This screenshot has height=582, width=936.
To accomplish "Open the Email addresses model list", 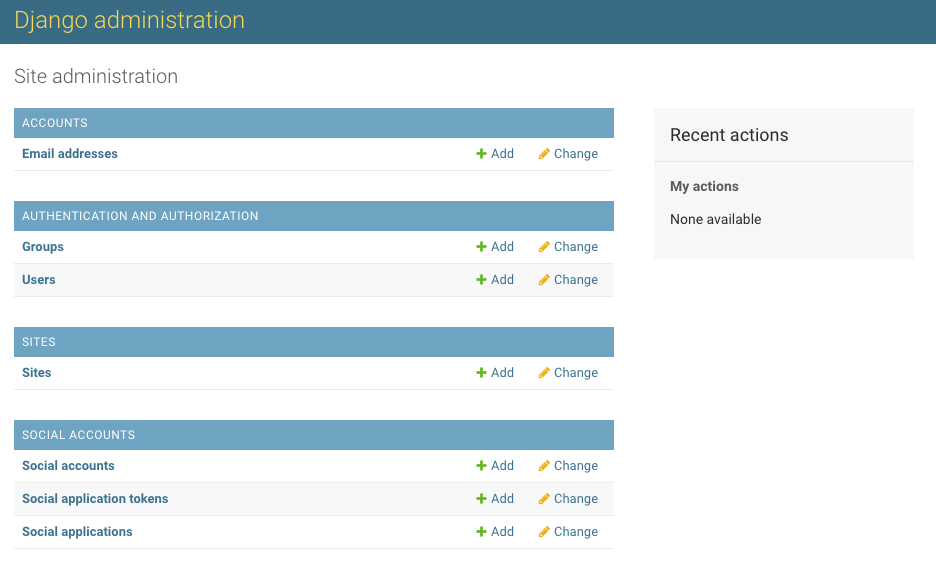I will coord(70,154).
